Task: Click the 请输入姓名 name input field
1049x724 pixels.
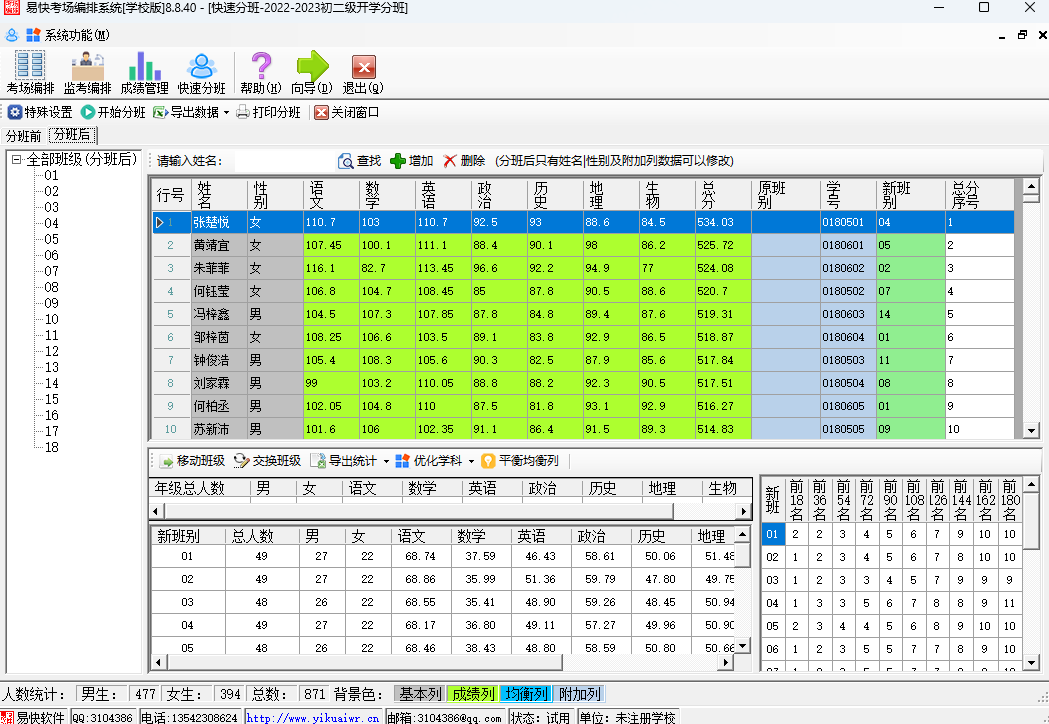Action: pyautogui.click(x=280, y=161)
